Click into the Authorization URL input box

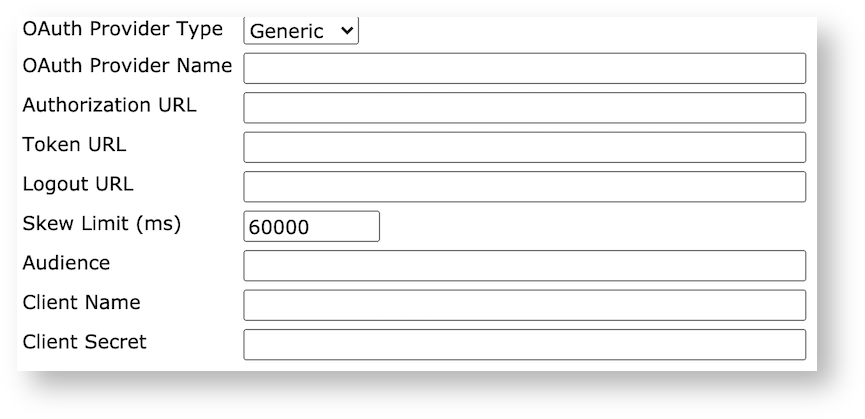(x=524, y=108)
